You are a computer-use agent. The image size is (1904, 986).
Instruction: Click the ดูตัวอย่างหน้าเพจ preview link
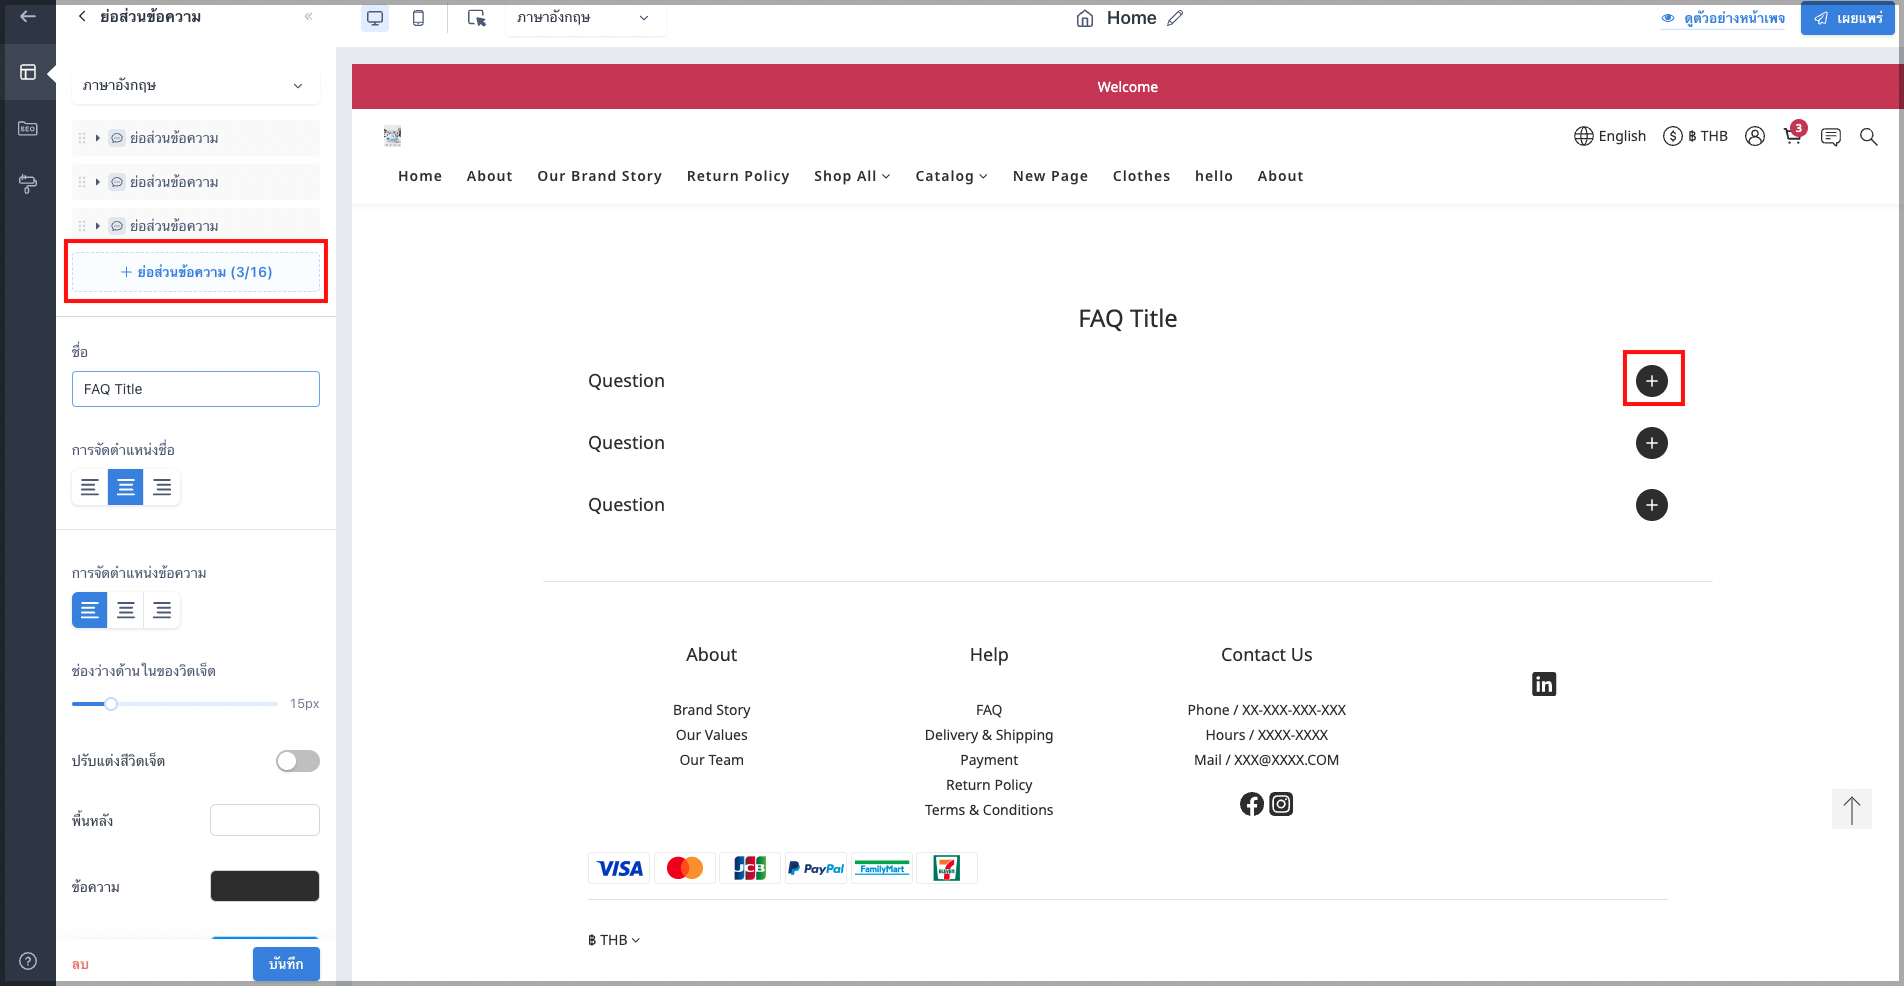1723,18
